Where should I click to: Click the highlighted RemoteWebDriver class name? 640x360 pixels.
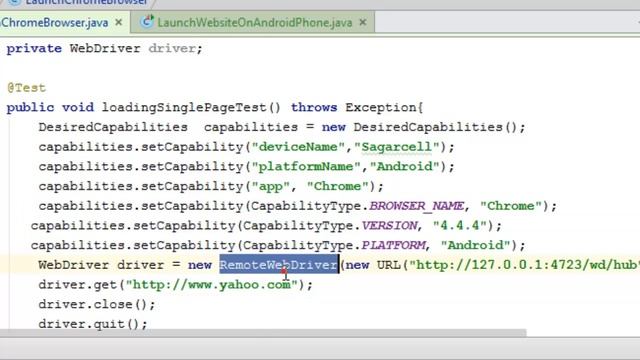click(279, 265)
